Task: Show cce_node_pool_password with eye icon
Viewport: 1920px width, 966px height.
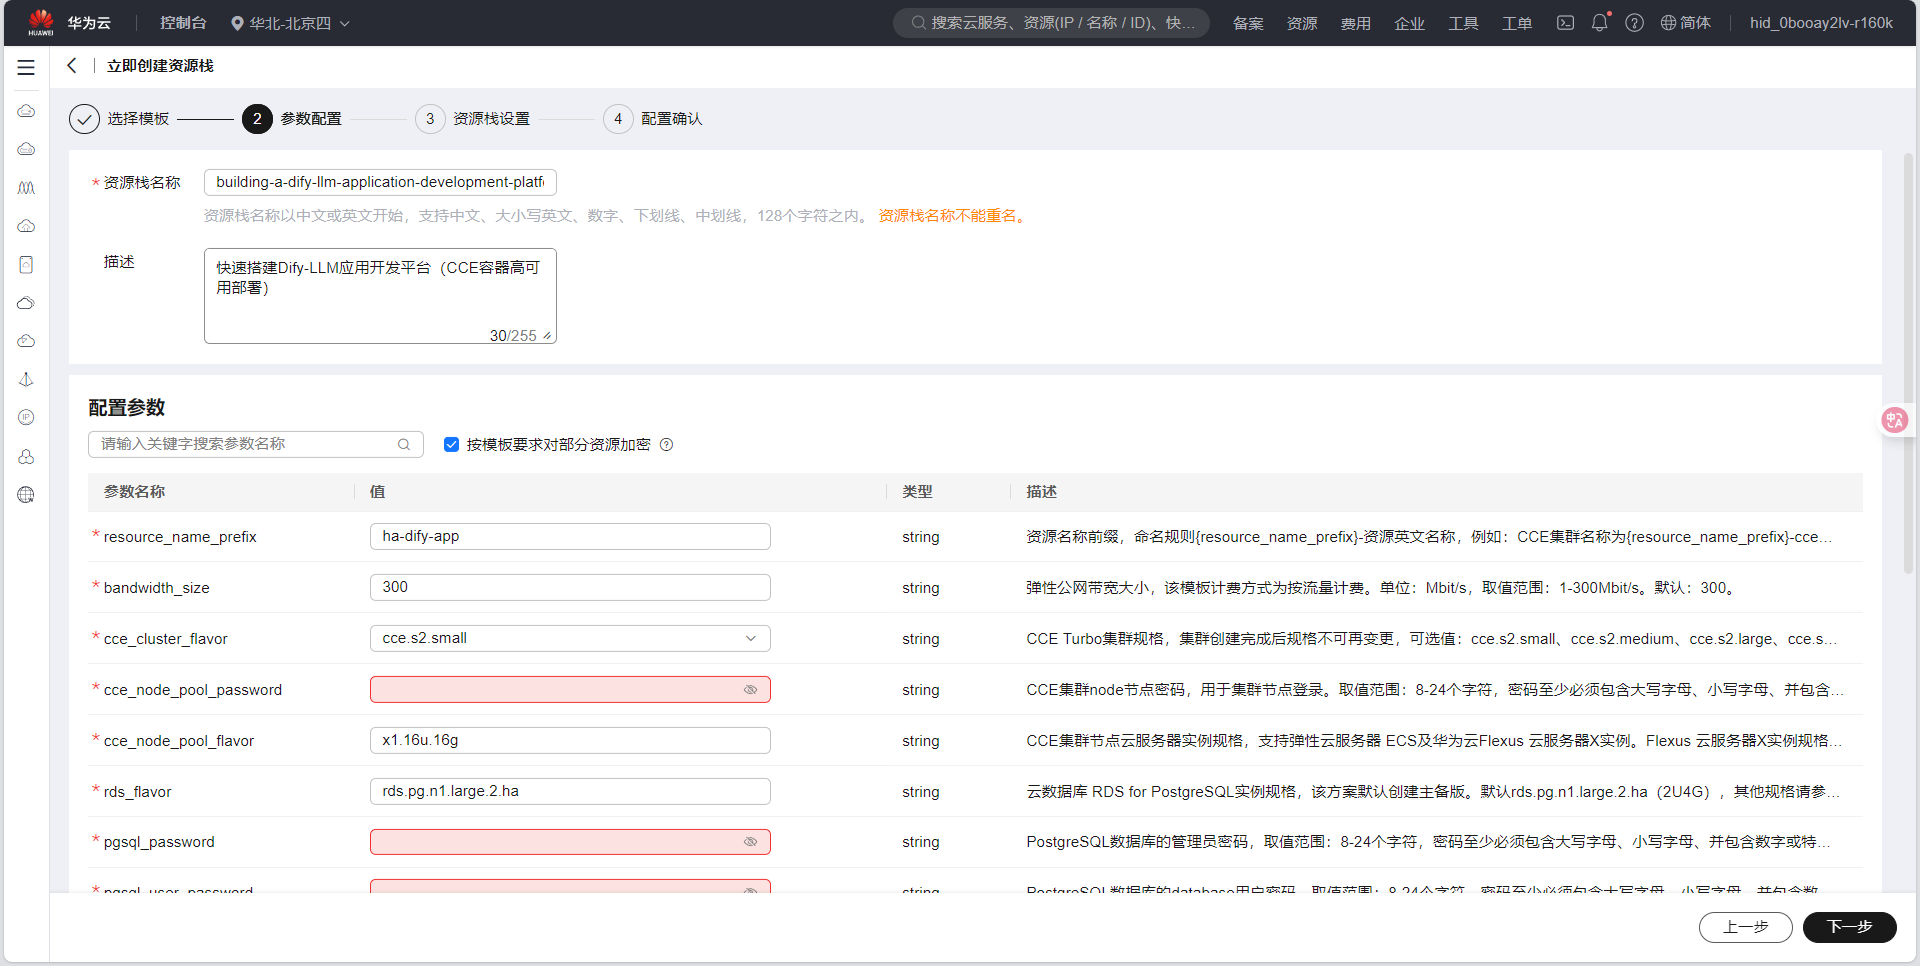Action: point(750,689)
